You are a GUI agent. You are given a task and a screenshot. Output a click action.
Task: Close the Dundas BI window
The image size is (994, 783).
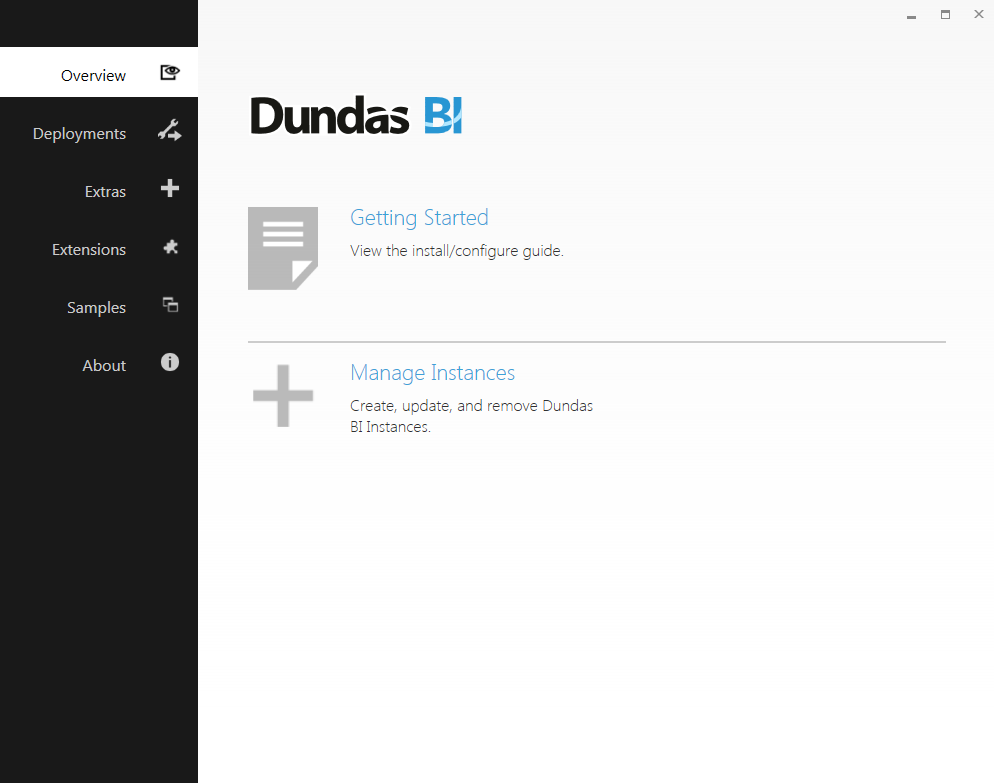978,15
